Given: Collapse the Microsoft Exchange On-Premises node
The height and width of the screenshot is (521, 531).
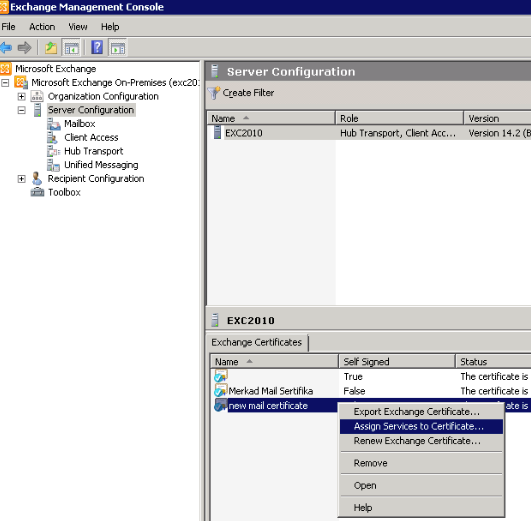Looking at the screenshot, I should point(5,83).
